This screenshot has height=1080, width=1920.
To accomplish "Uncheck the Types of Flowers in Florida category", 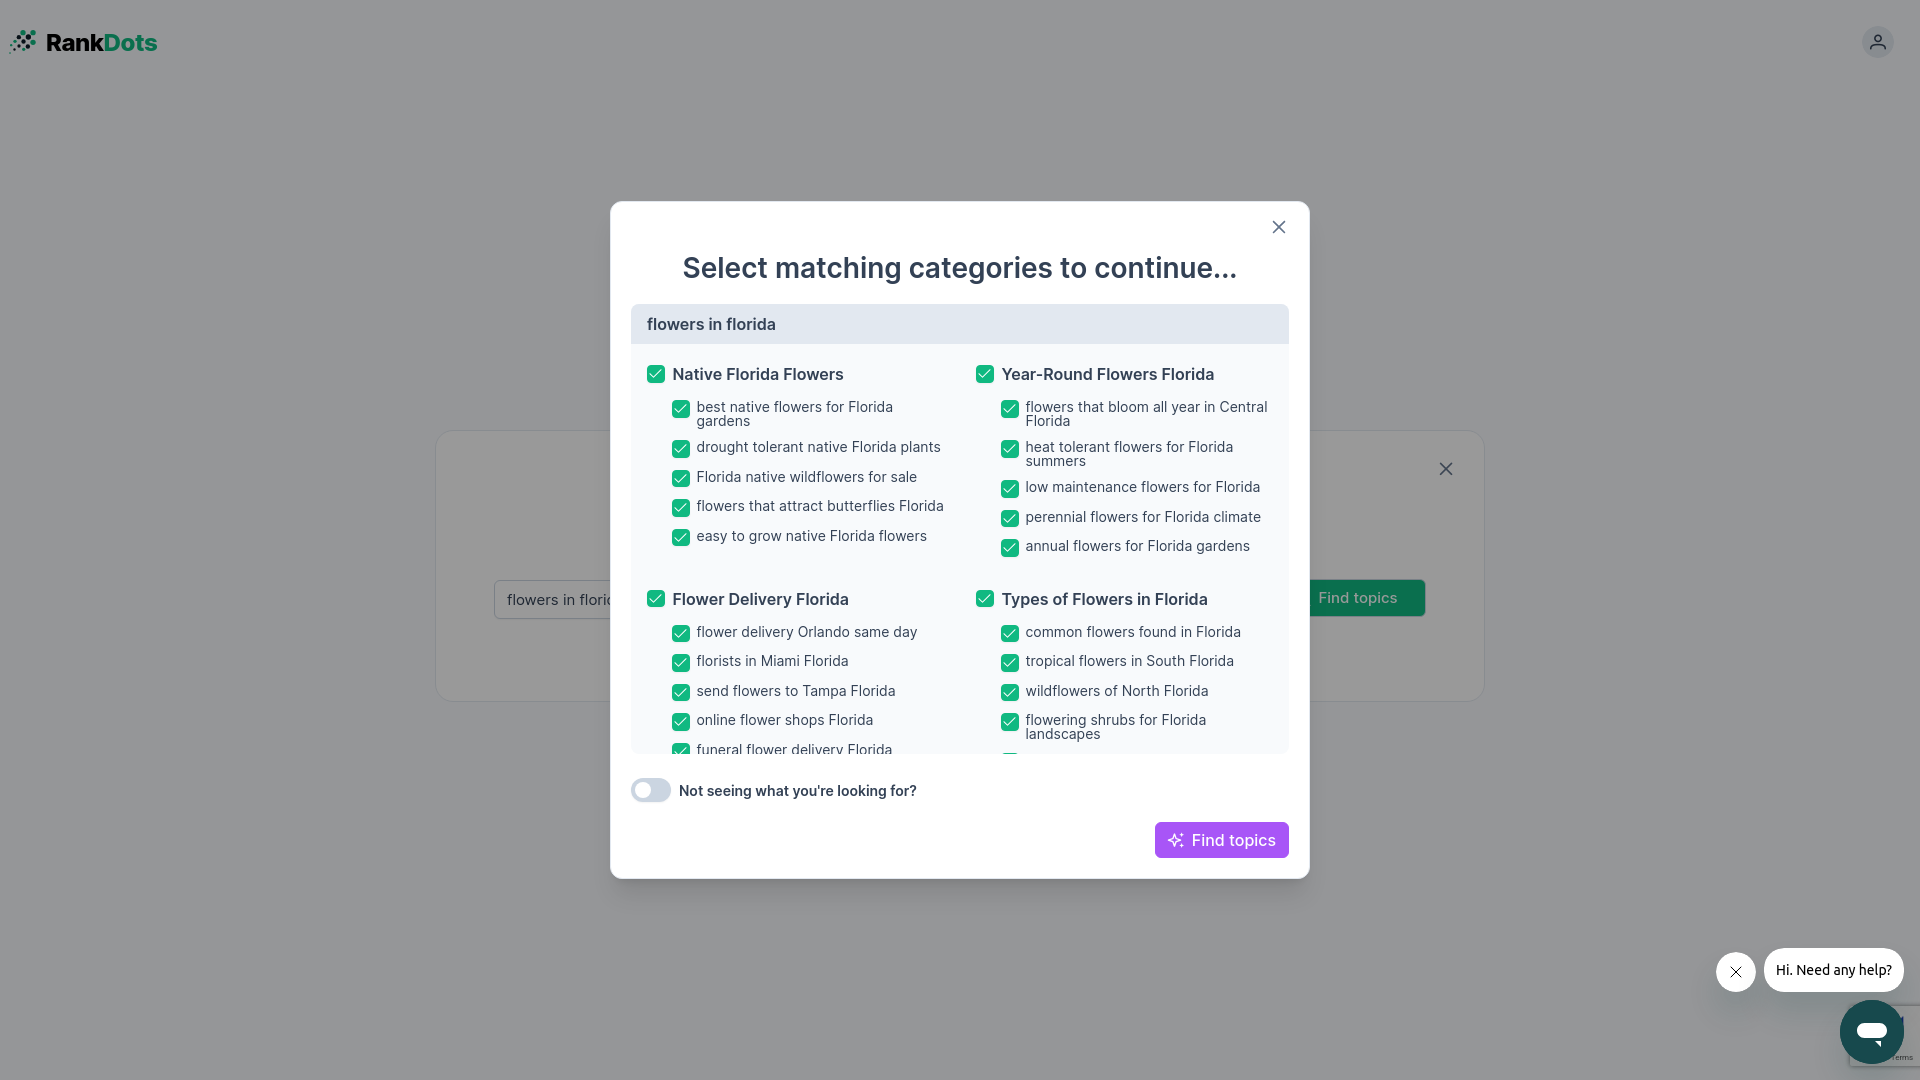I will [x=984, y=598].
